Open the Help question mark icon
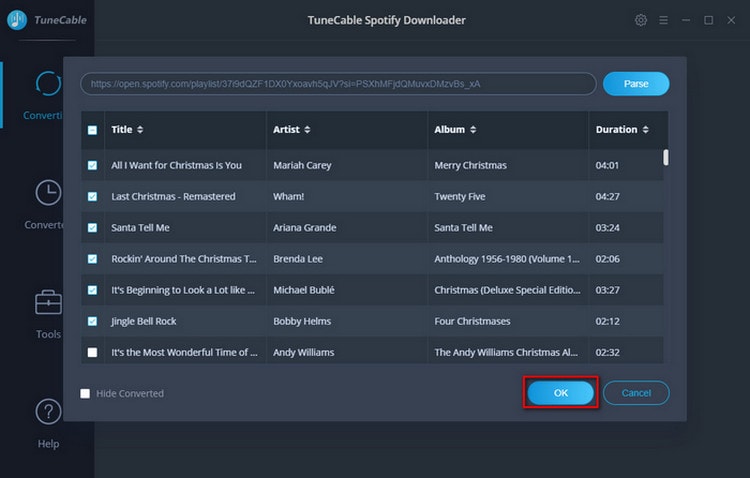The height and width of the screenshot is (478, 750). click(x=48, y=411)
